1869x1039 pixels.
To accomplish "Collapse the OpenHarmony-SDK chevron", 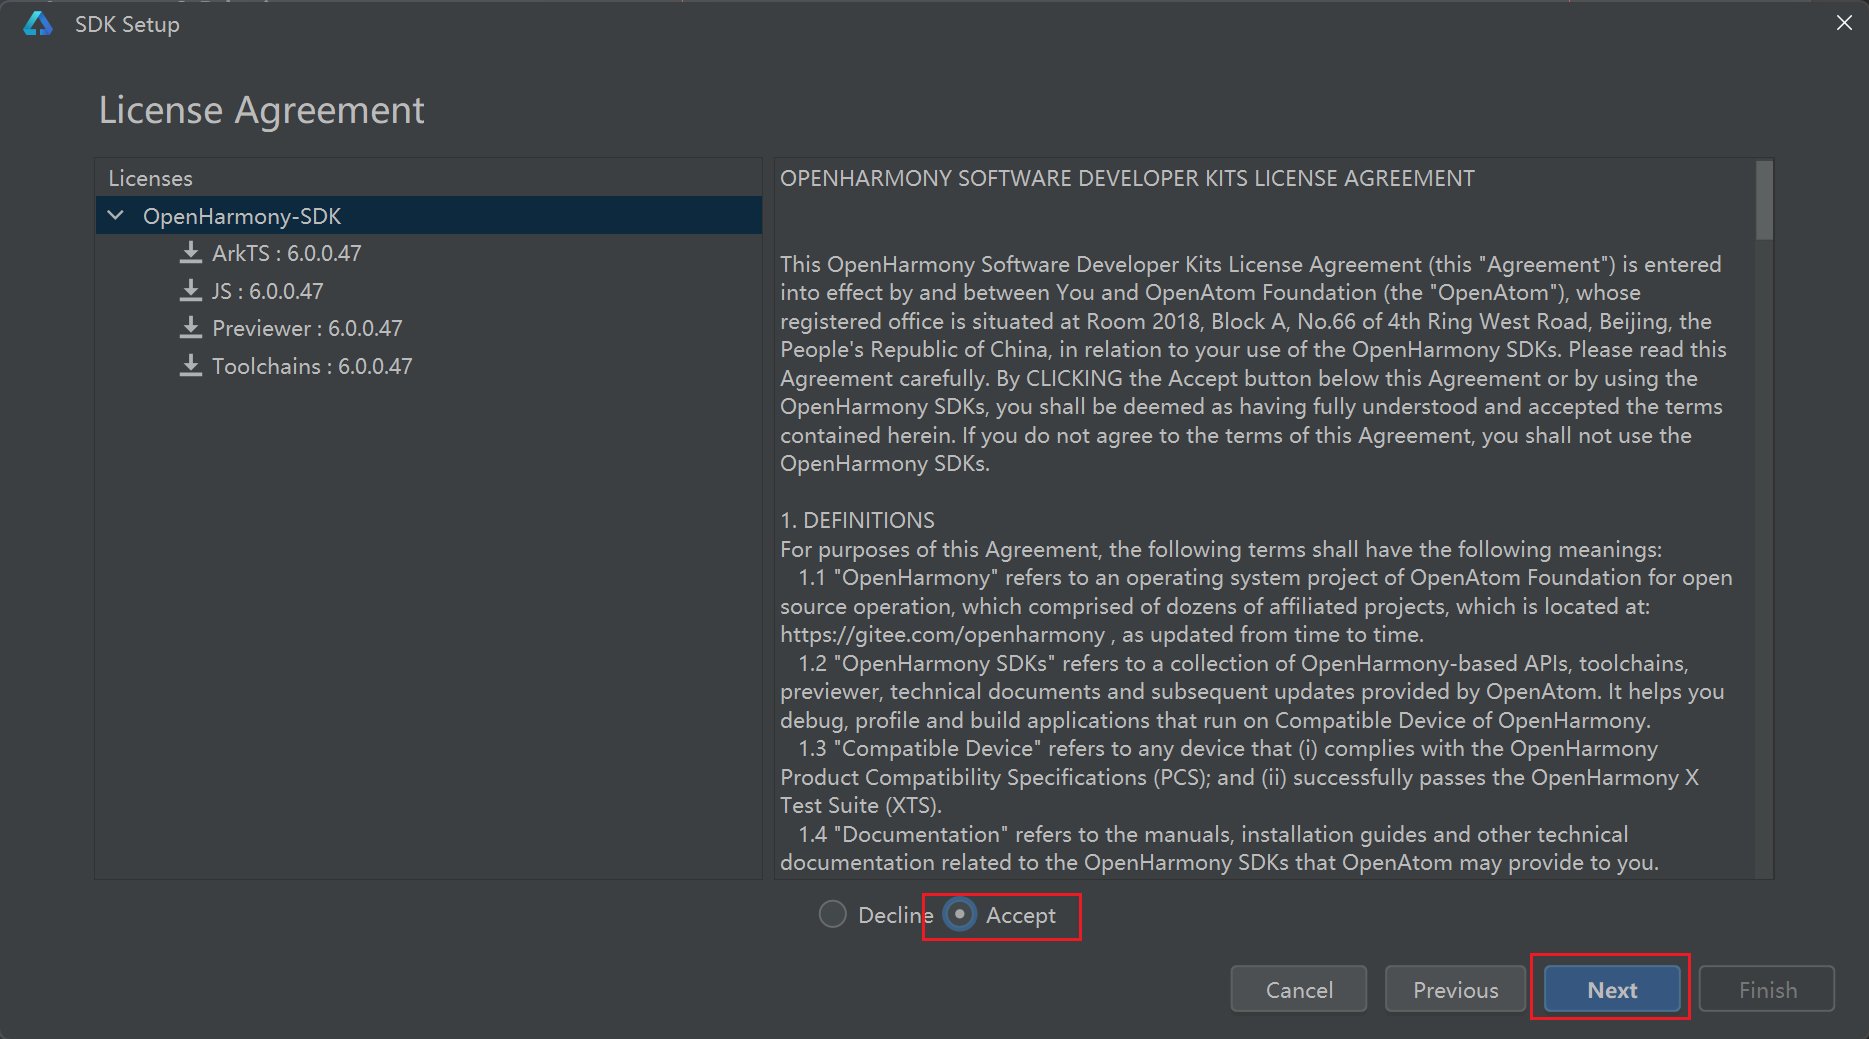I will (116, 216).
